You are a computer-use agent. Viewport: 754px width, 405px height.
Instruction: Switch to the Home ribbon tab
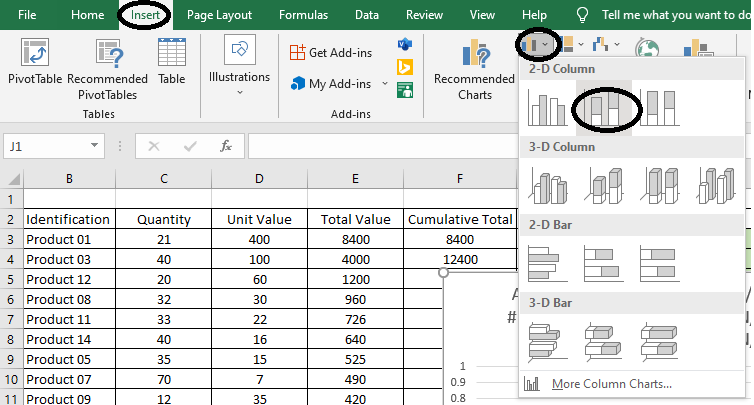tap(88, 15)
